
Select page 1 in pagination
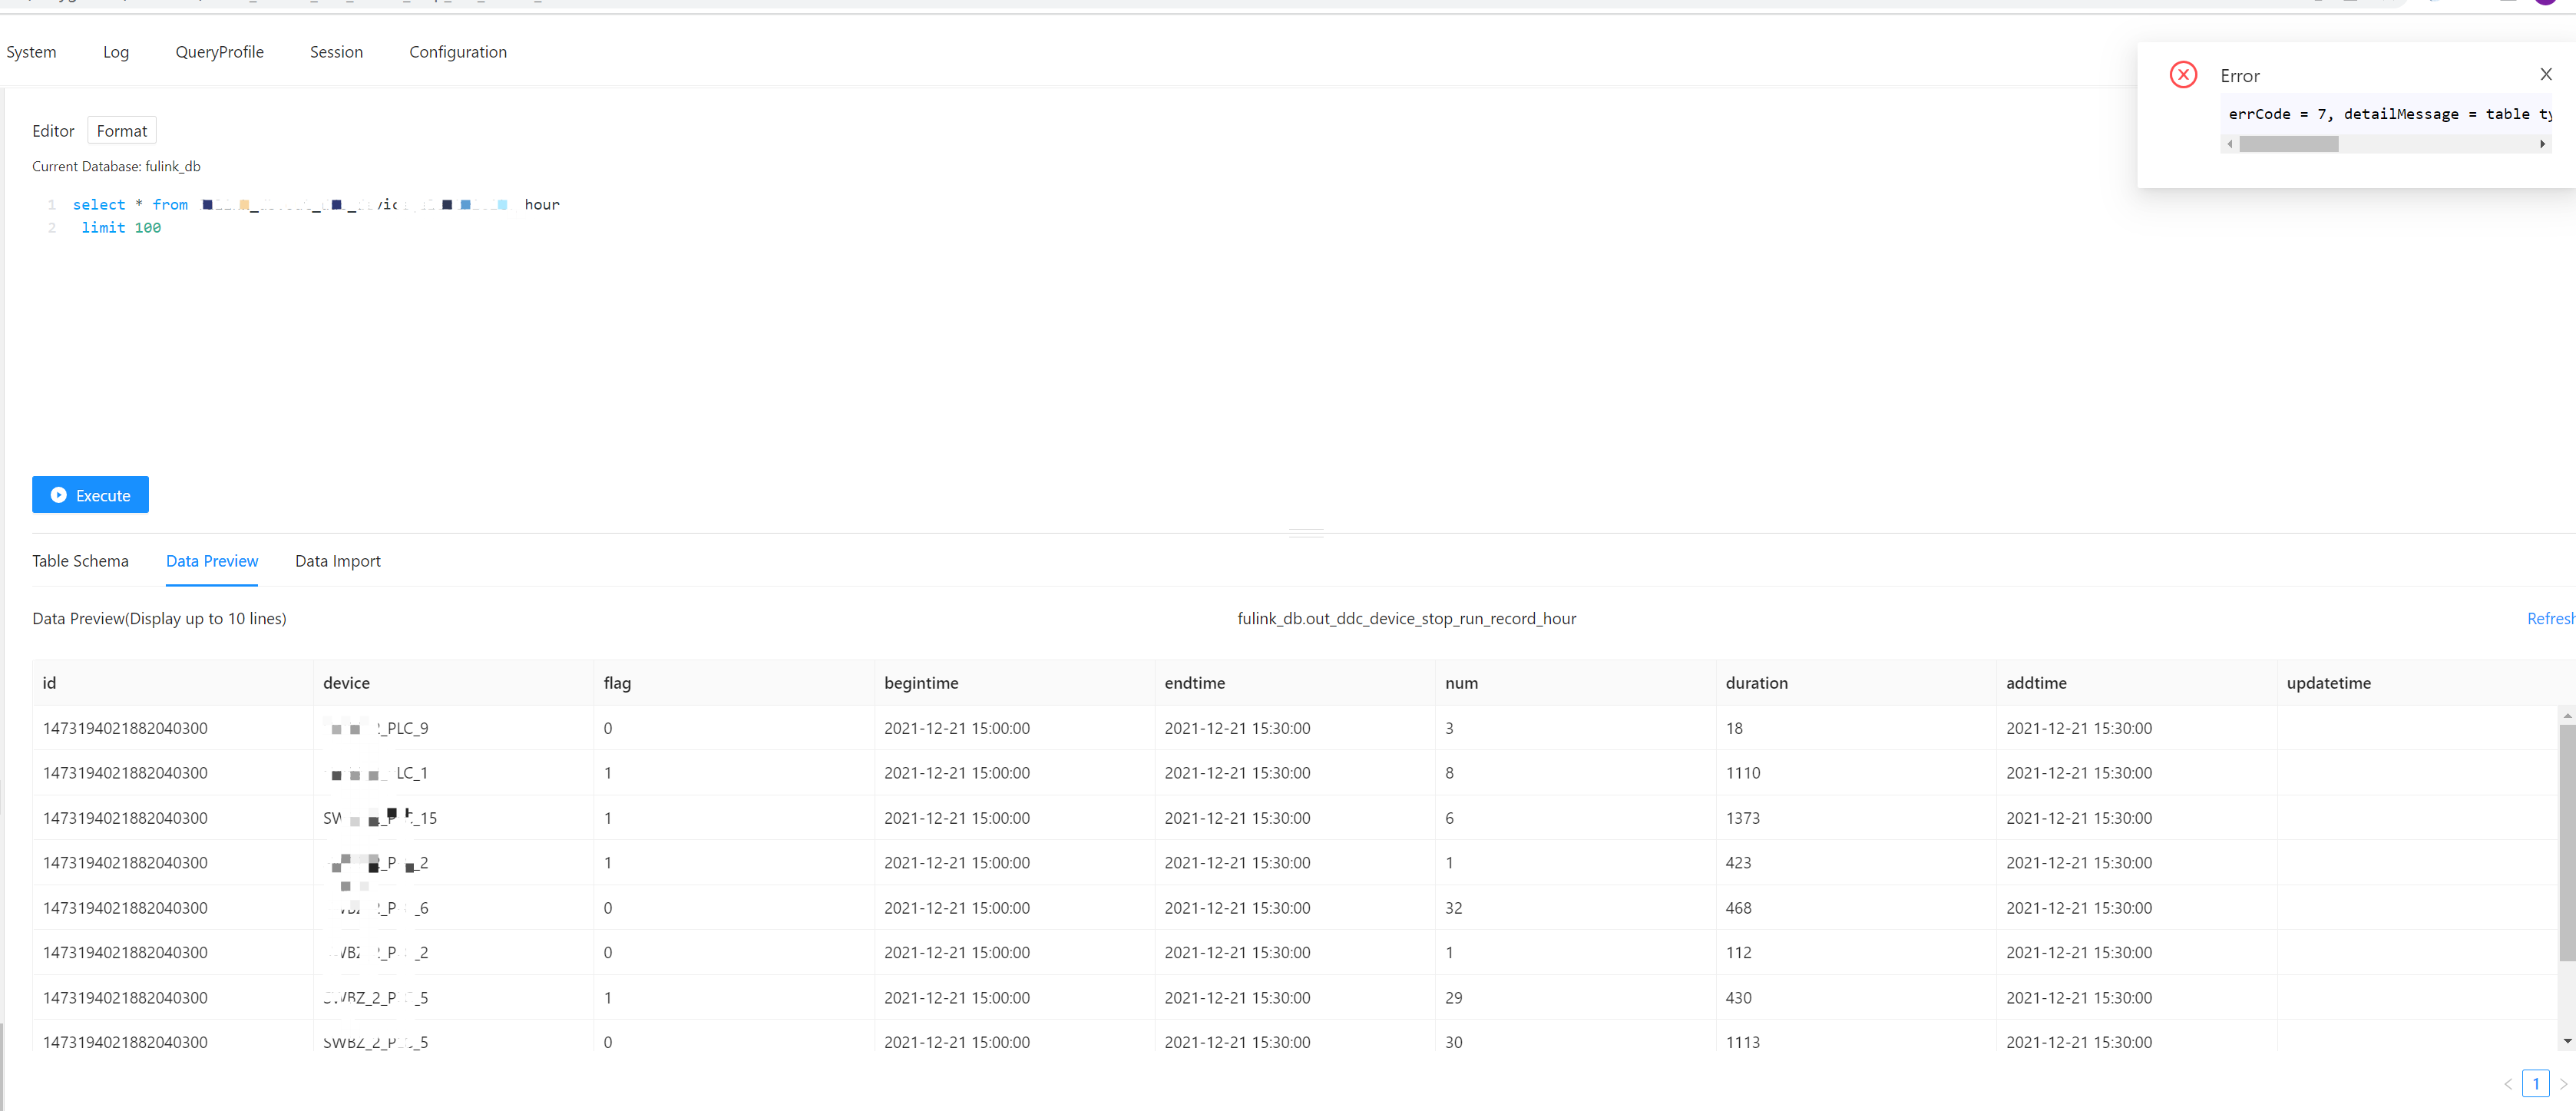point(2537,1083)
